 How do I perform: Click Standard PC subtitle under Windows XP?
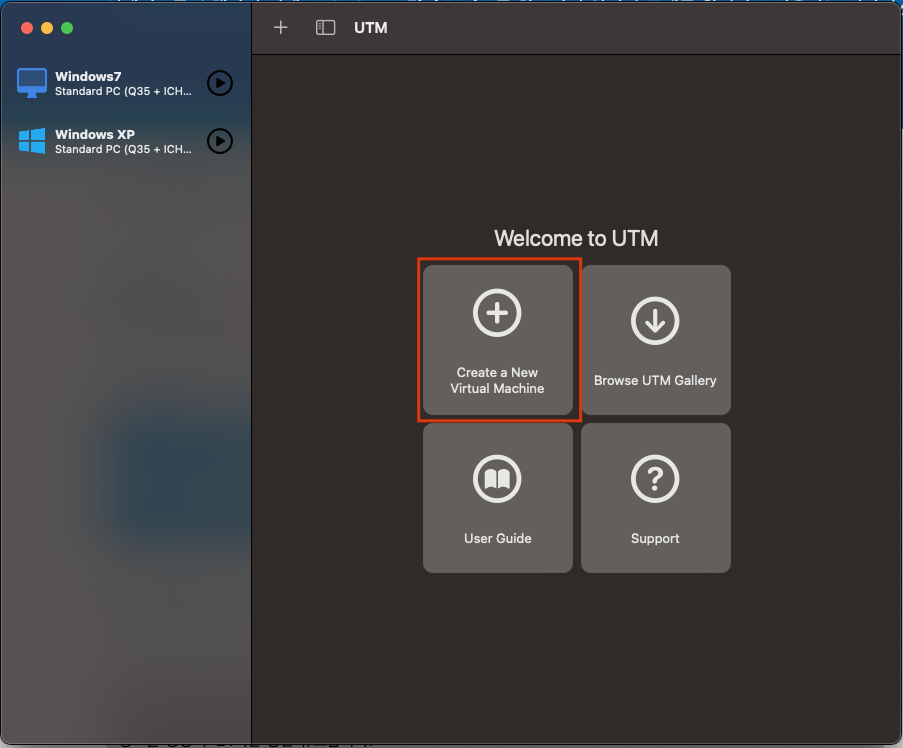(x=123, y=149)
